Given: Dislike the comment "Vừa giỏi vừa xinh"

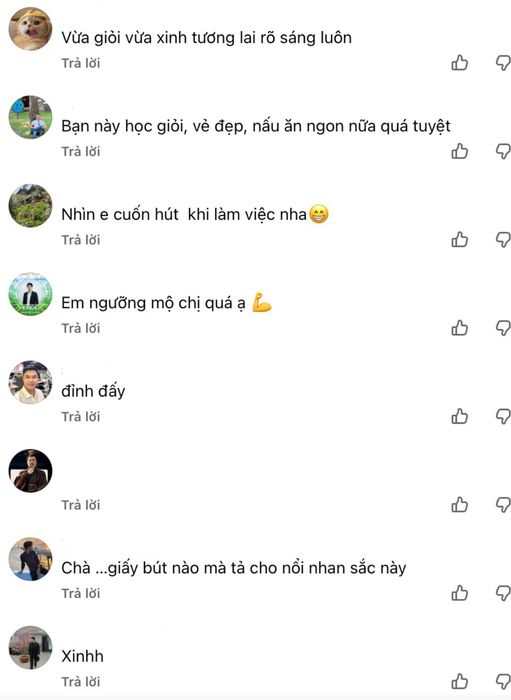Looking at the screenshot, I should [x=503, y=63].
